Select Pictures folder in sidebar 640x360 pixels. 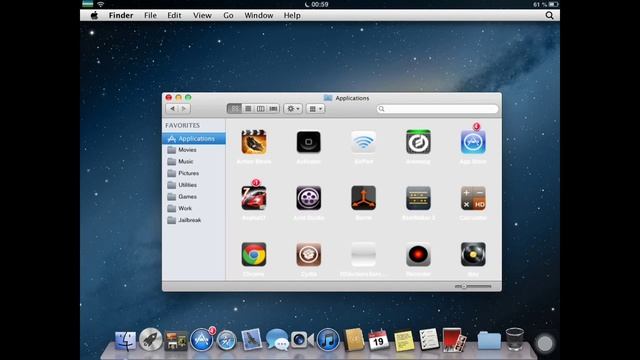(x=194, y=173)
